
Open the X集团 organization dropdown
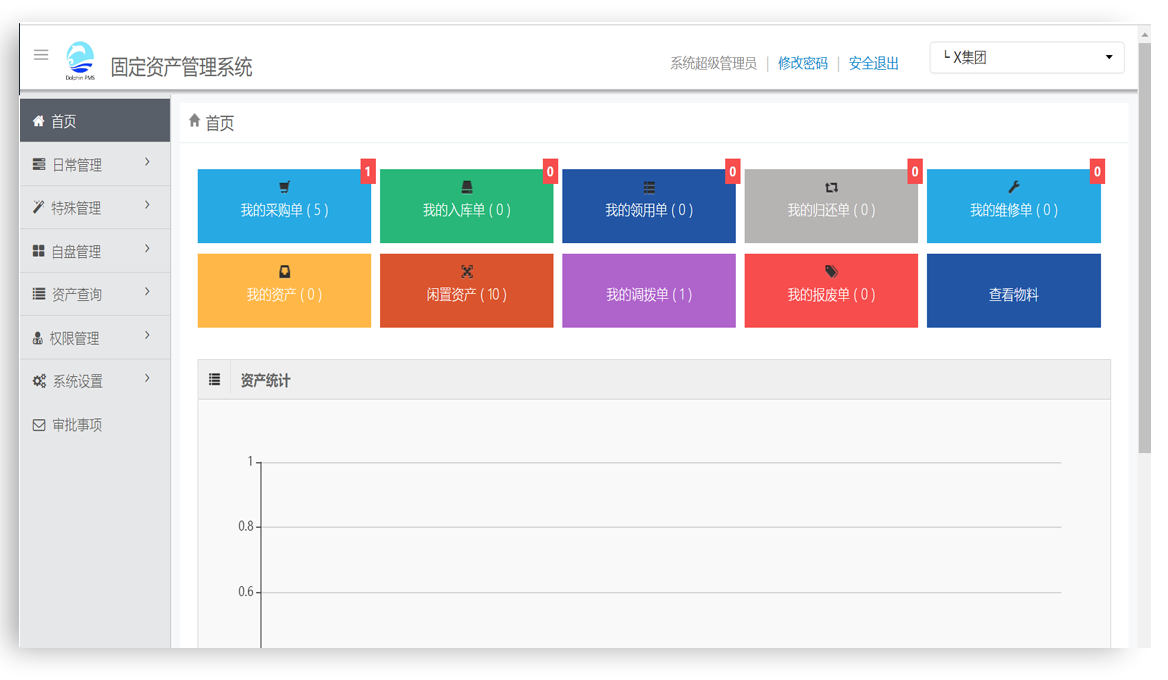pos(1026,58)
